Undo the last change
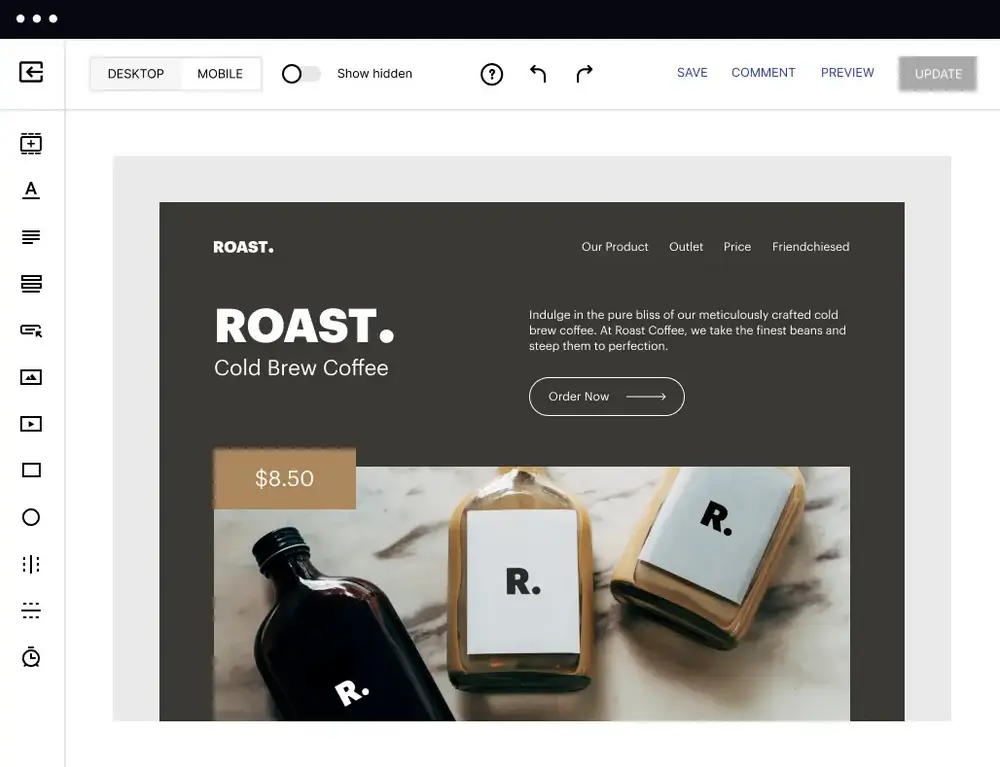Image resolution: width=1000 pixels, height=767 pixels. point(538,74)
